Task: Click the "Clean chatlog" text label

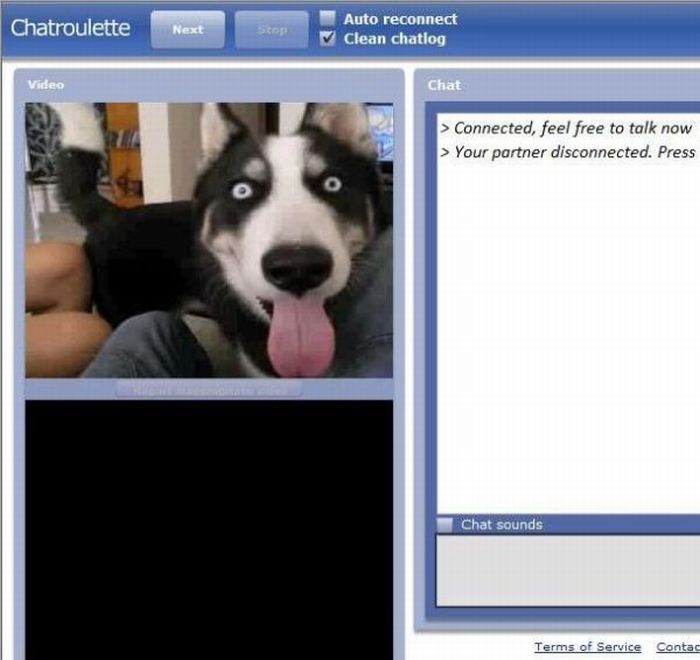Action: [x=394, y=39]
